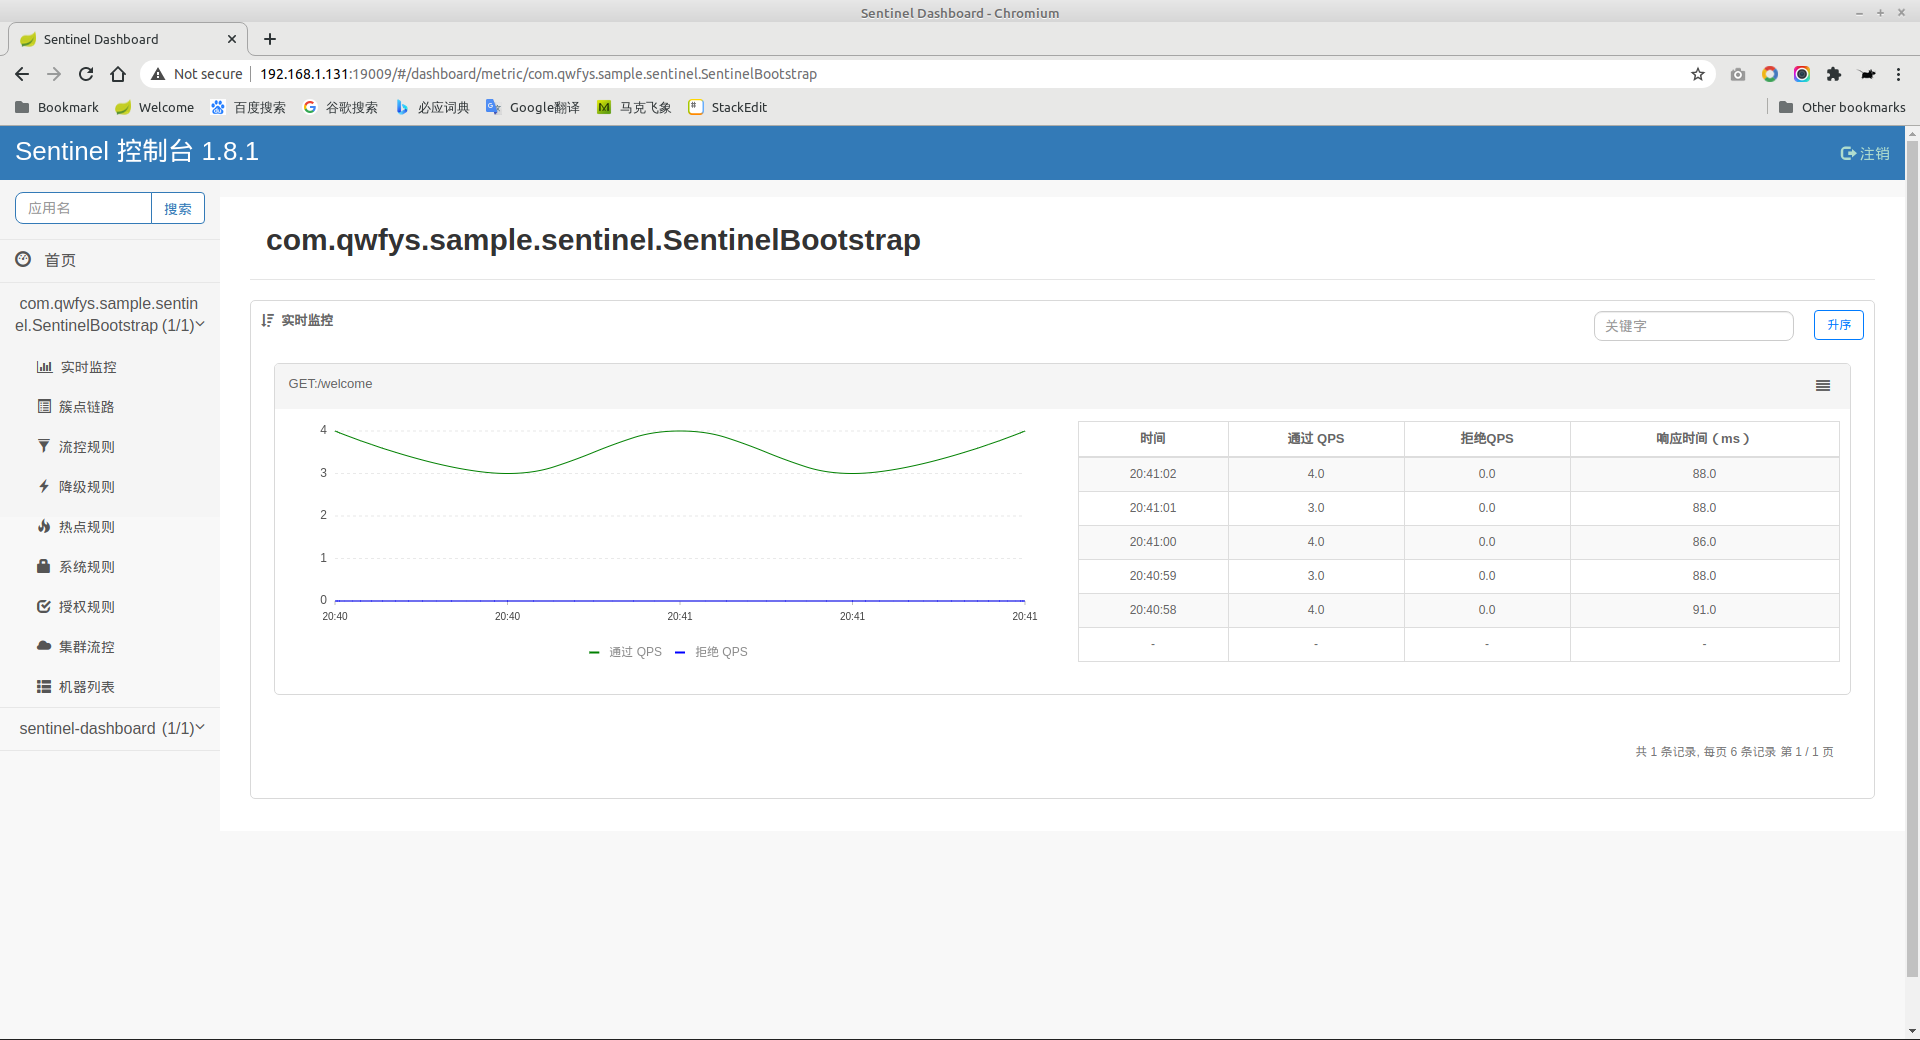Screen dimensions: 1920x1040
Task: Click the Sentinel 控制台 1.8.1 title
Action: [x=137, y=151]
